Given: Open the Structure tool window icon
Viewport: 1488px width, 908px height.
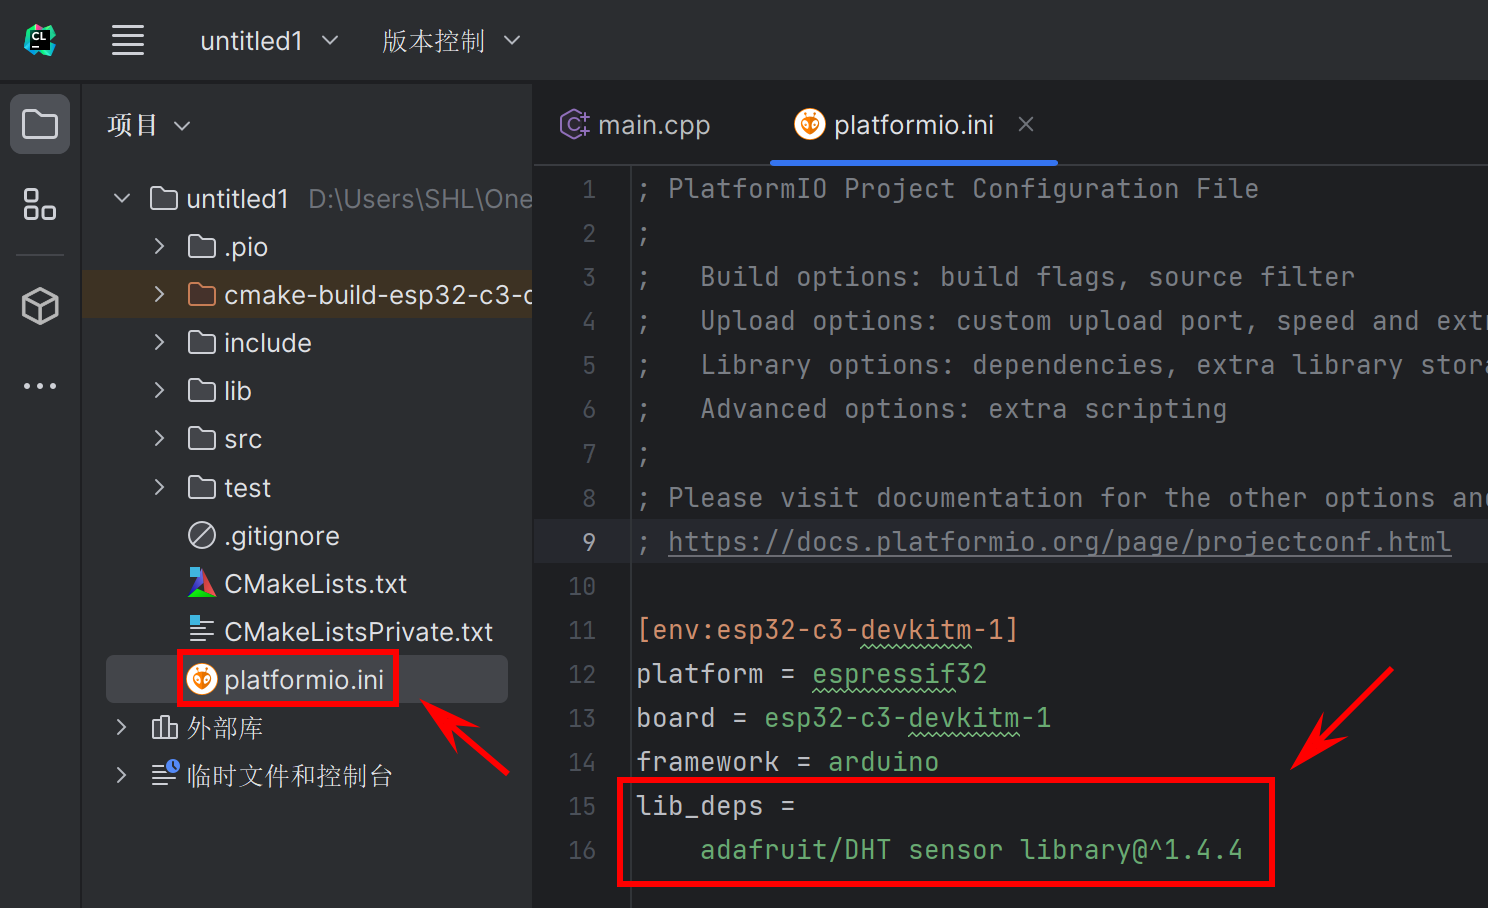Looking at the screenshot, I should point(39,205).
